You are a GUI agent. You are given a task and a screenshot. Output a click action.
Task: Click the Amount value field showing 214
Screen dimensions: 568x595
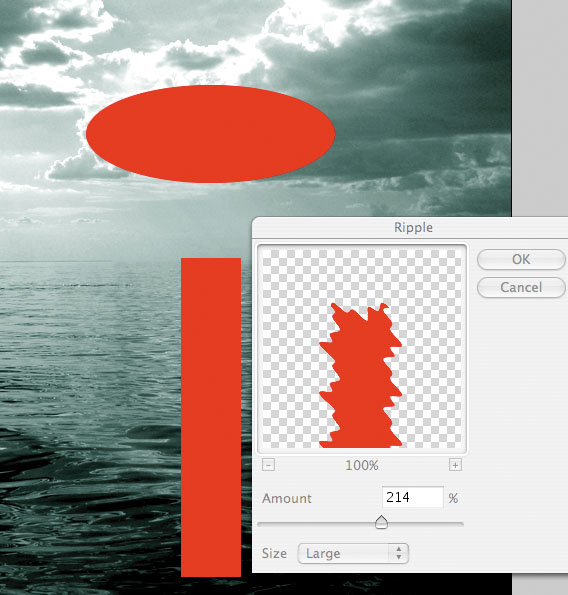tap(412, 497)
